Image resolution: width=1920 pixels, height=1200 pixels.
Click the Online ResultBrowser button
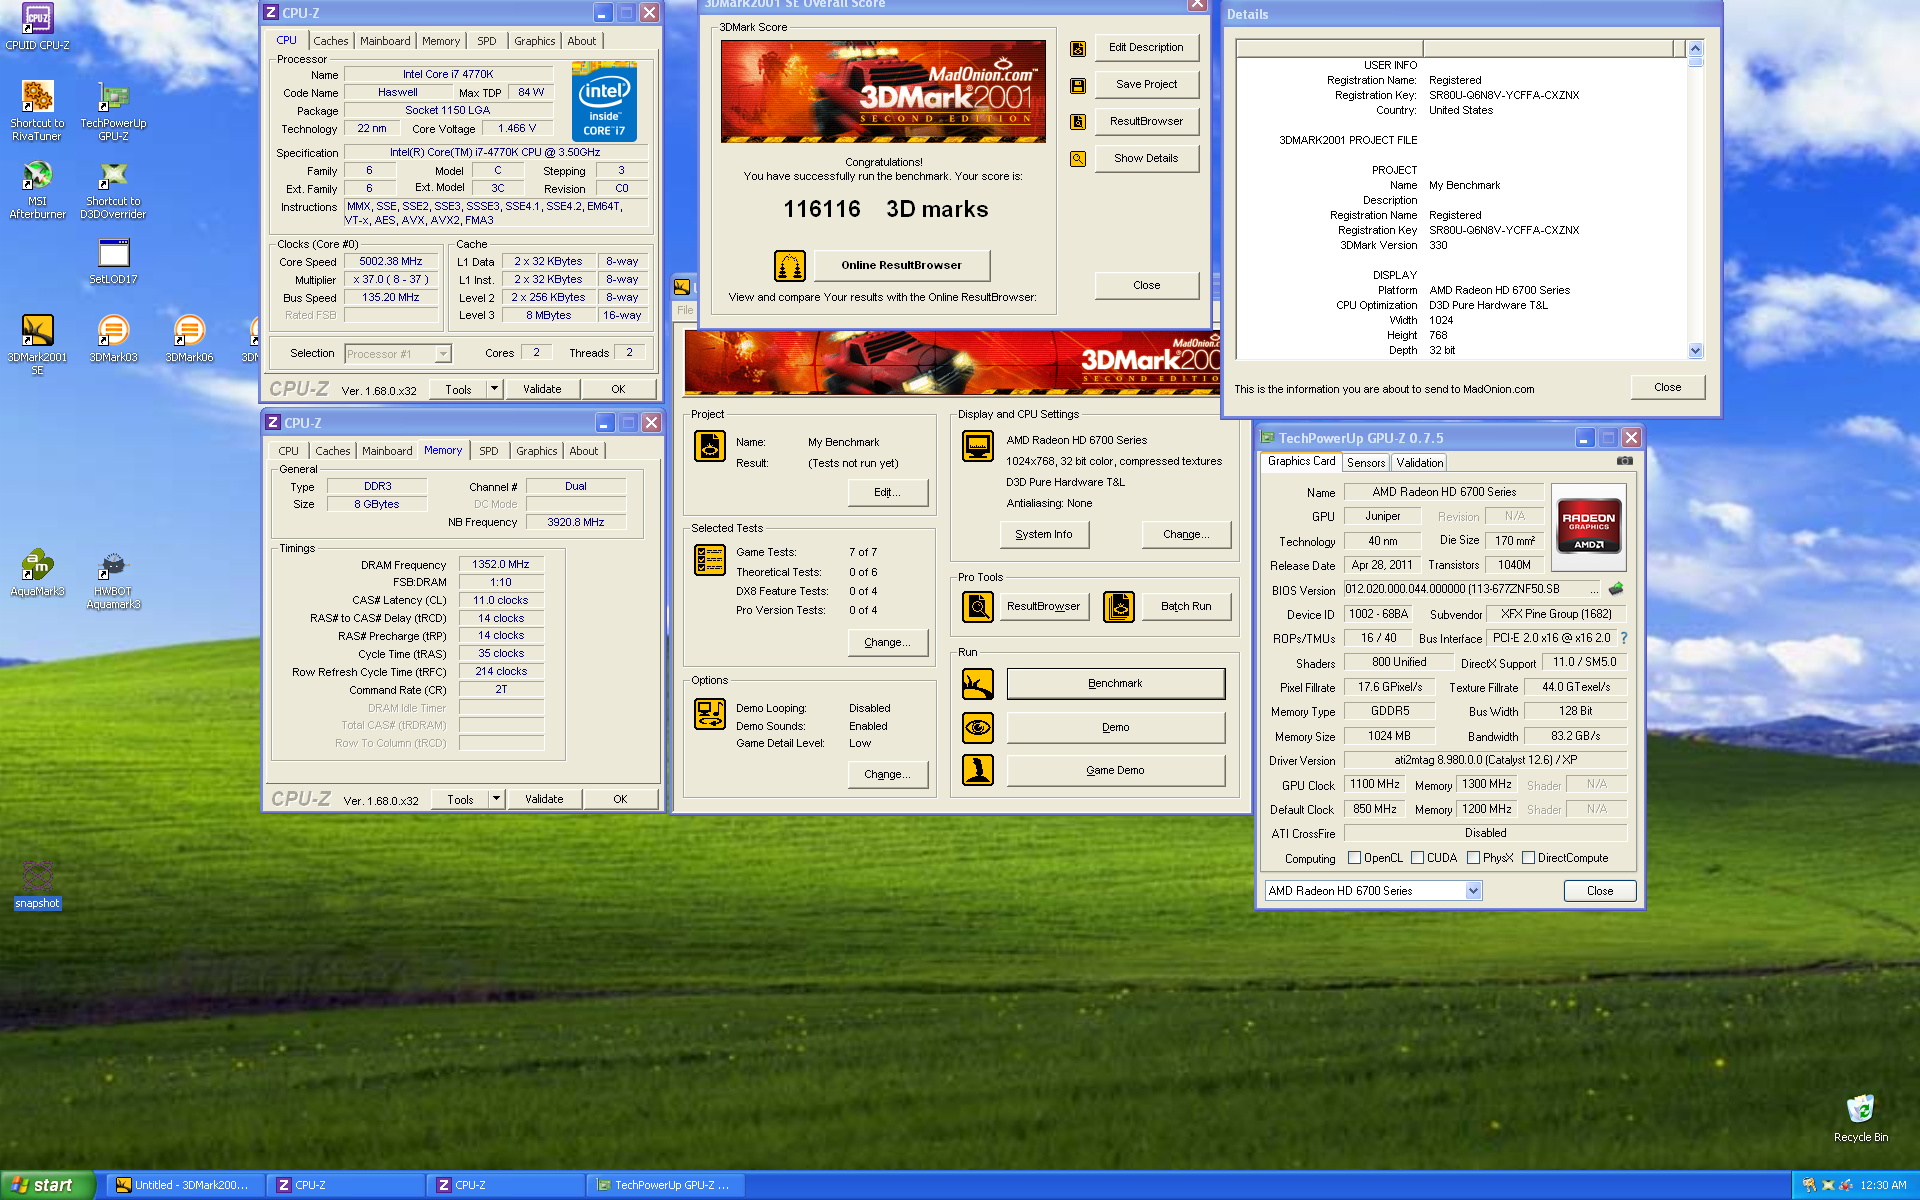pyautogui.click(x=901, y=266)
